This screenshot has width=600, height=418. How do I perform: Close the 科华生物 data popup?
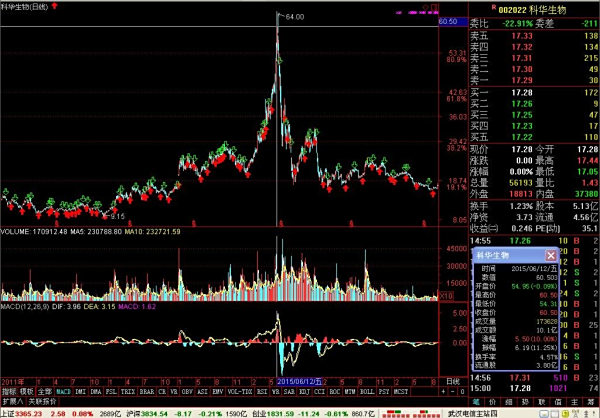pos(550,255)
